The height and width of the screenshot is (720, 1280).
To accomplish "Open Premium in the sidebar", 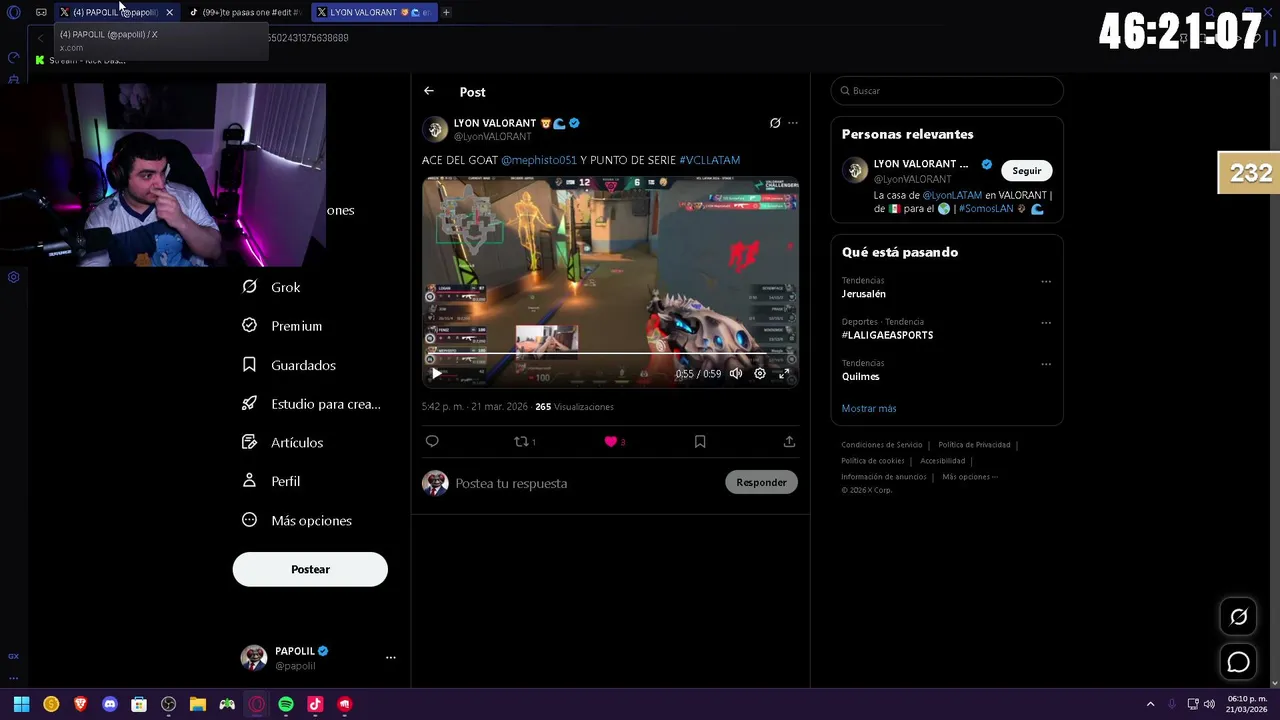I will [x=282, y=326].
